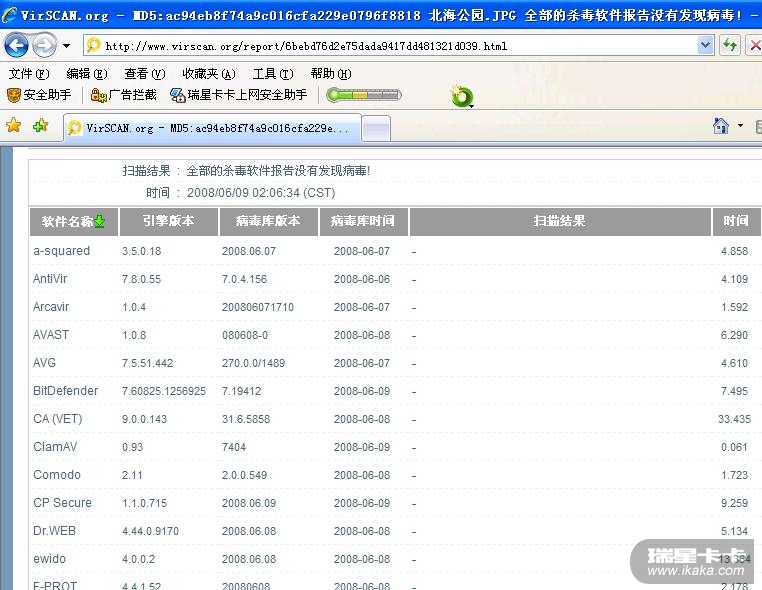
Task: Click scan time value 0.061
Action: tap(734, 447)
